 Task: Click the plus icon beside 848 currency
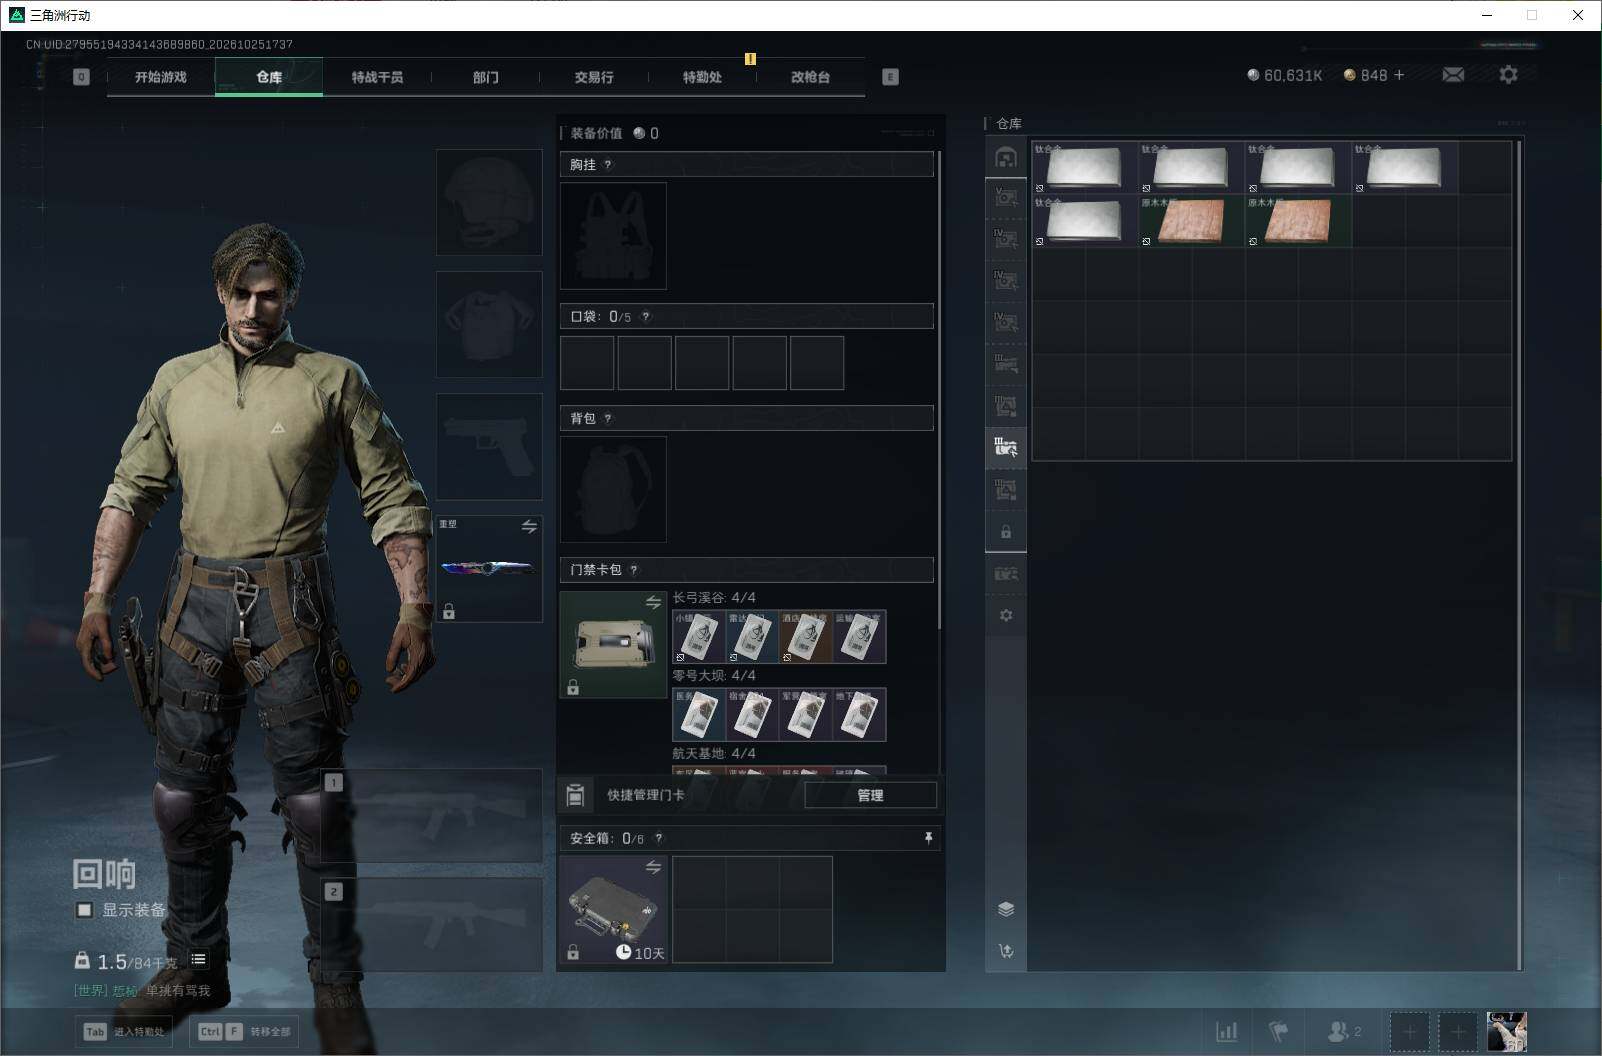pyautogui.click(x=1399, y=75)
